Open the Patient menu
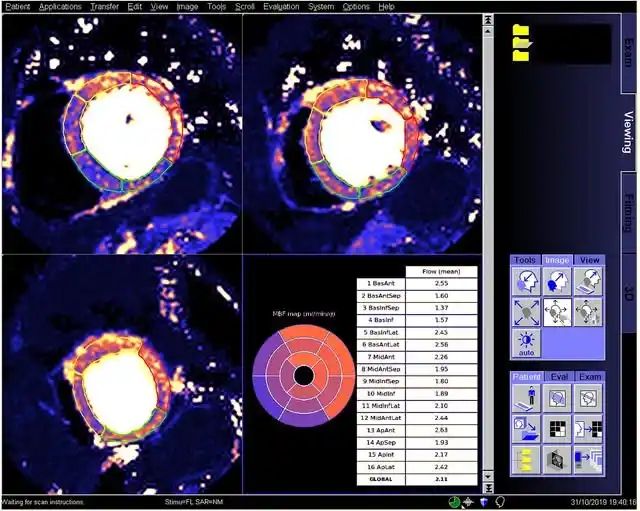Viewport: 640px width, 511px height. (x=18, y=7)
